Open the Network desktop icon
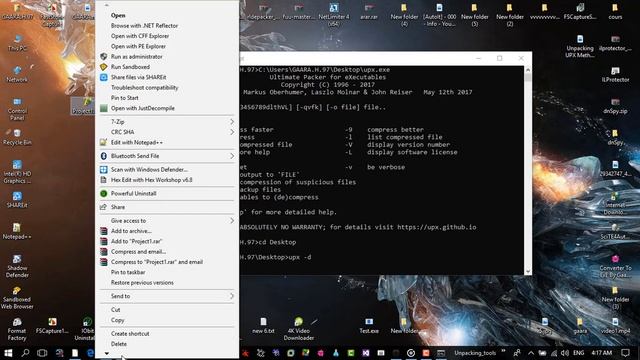640x360 pixels. [x=17, y=74]
